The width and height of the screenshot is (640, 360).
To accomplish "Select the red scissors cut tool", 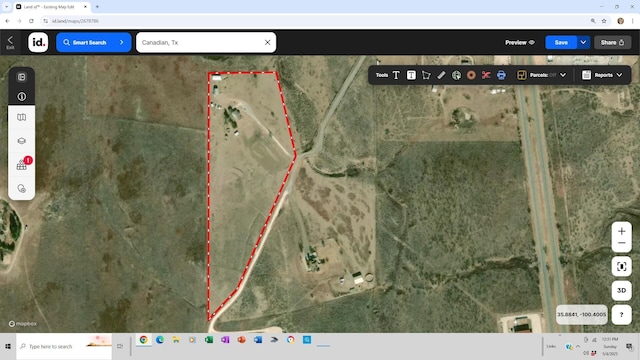I will tap(486, 75).
